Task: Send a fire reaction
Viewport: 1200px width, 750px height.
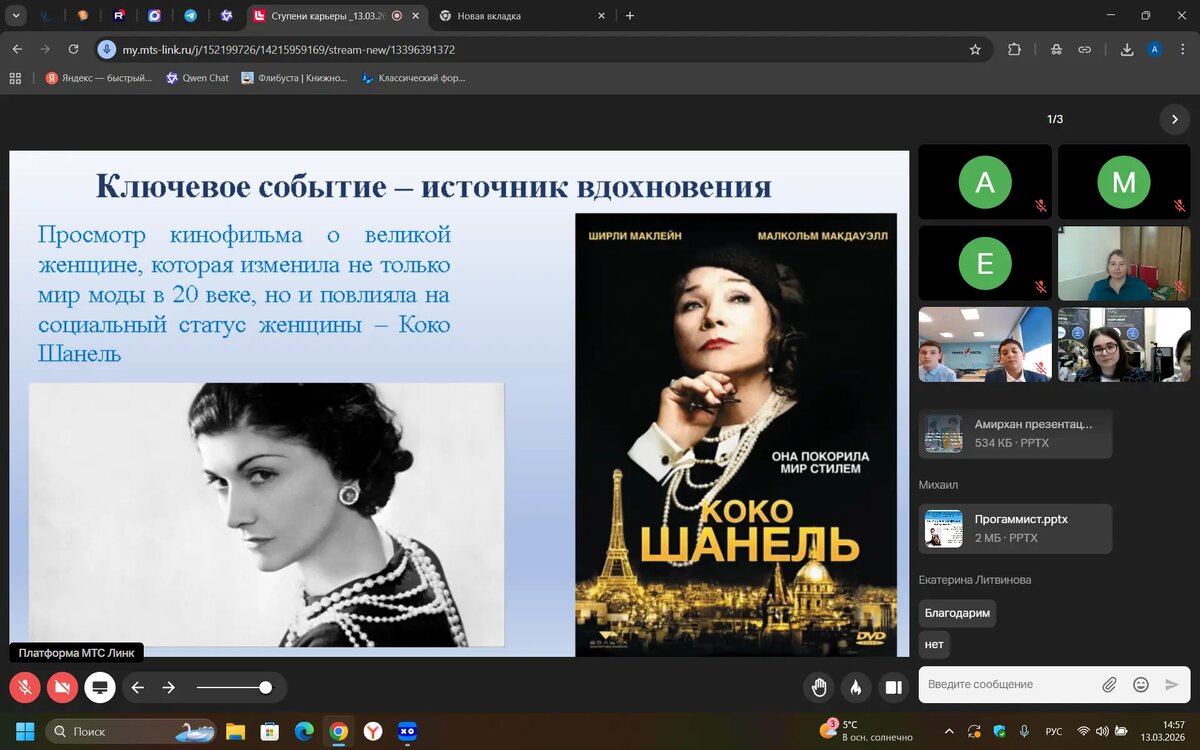Action: [x=856, y=687]
